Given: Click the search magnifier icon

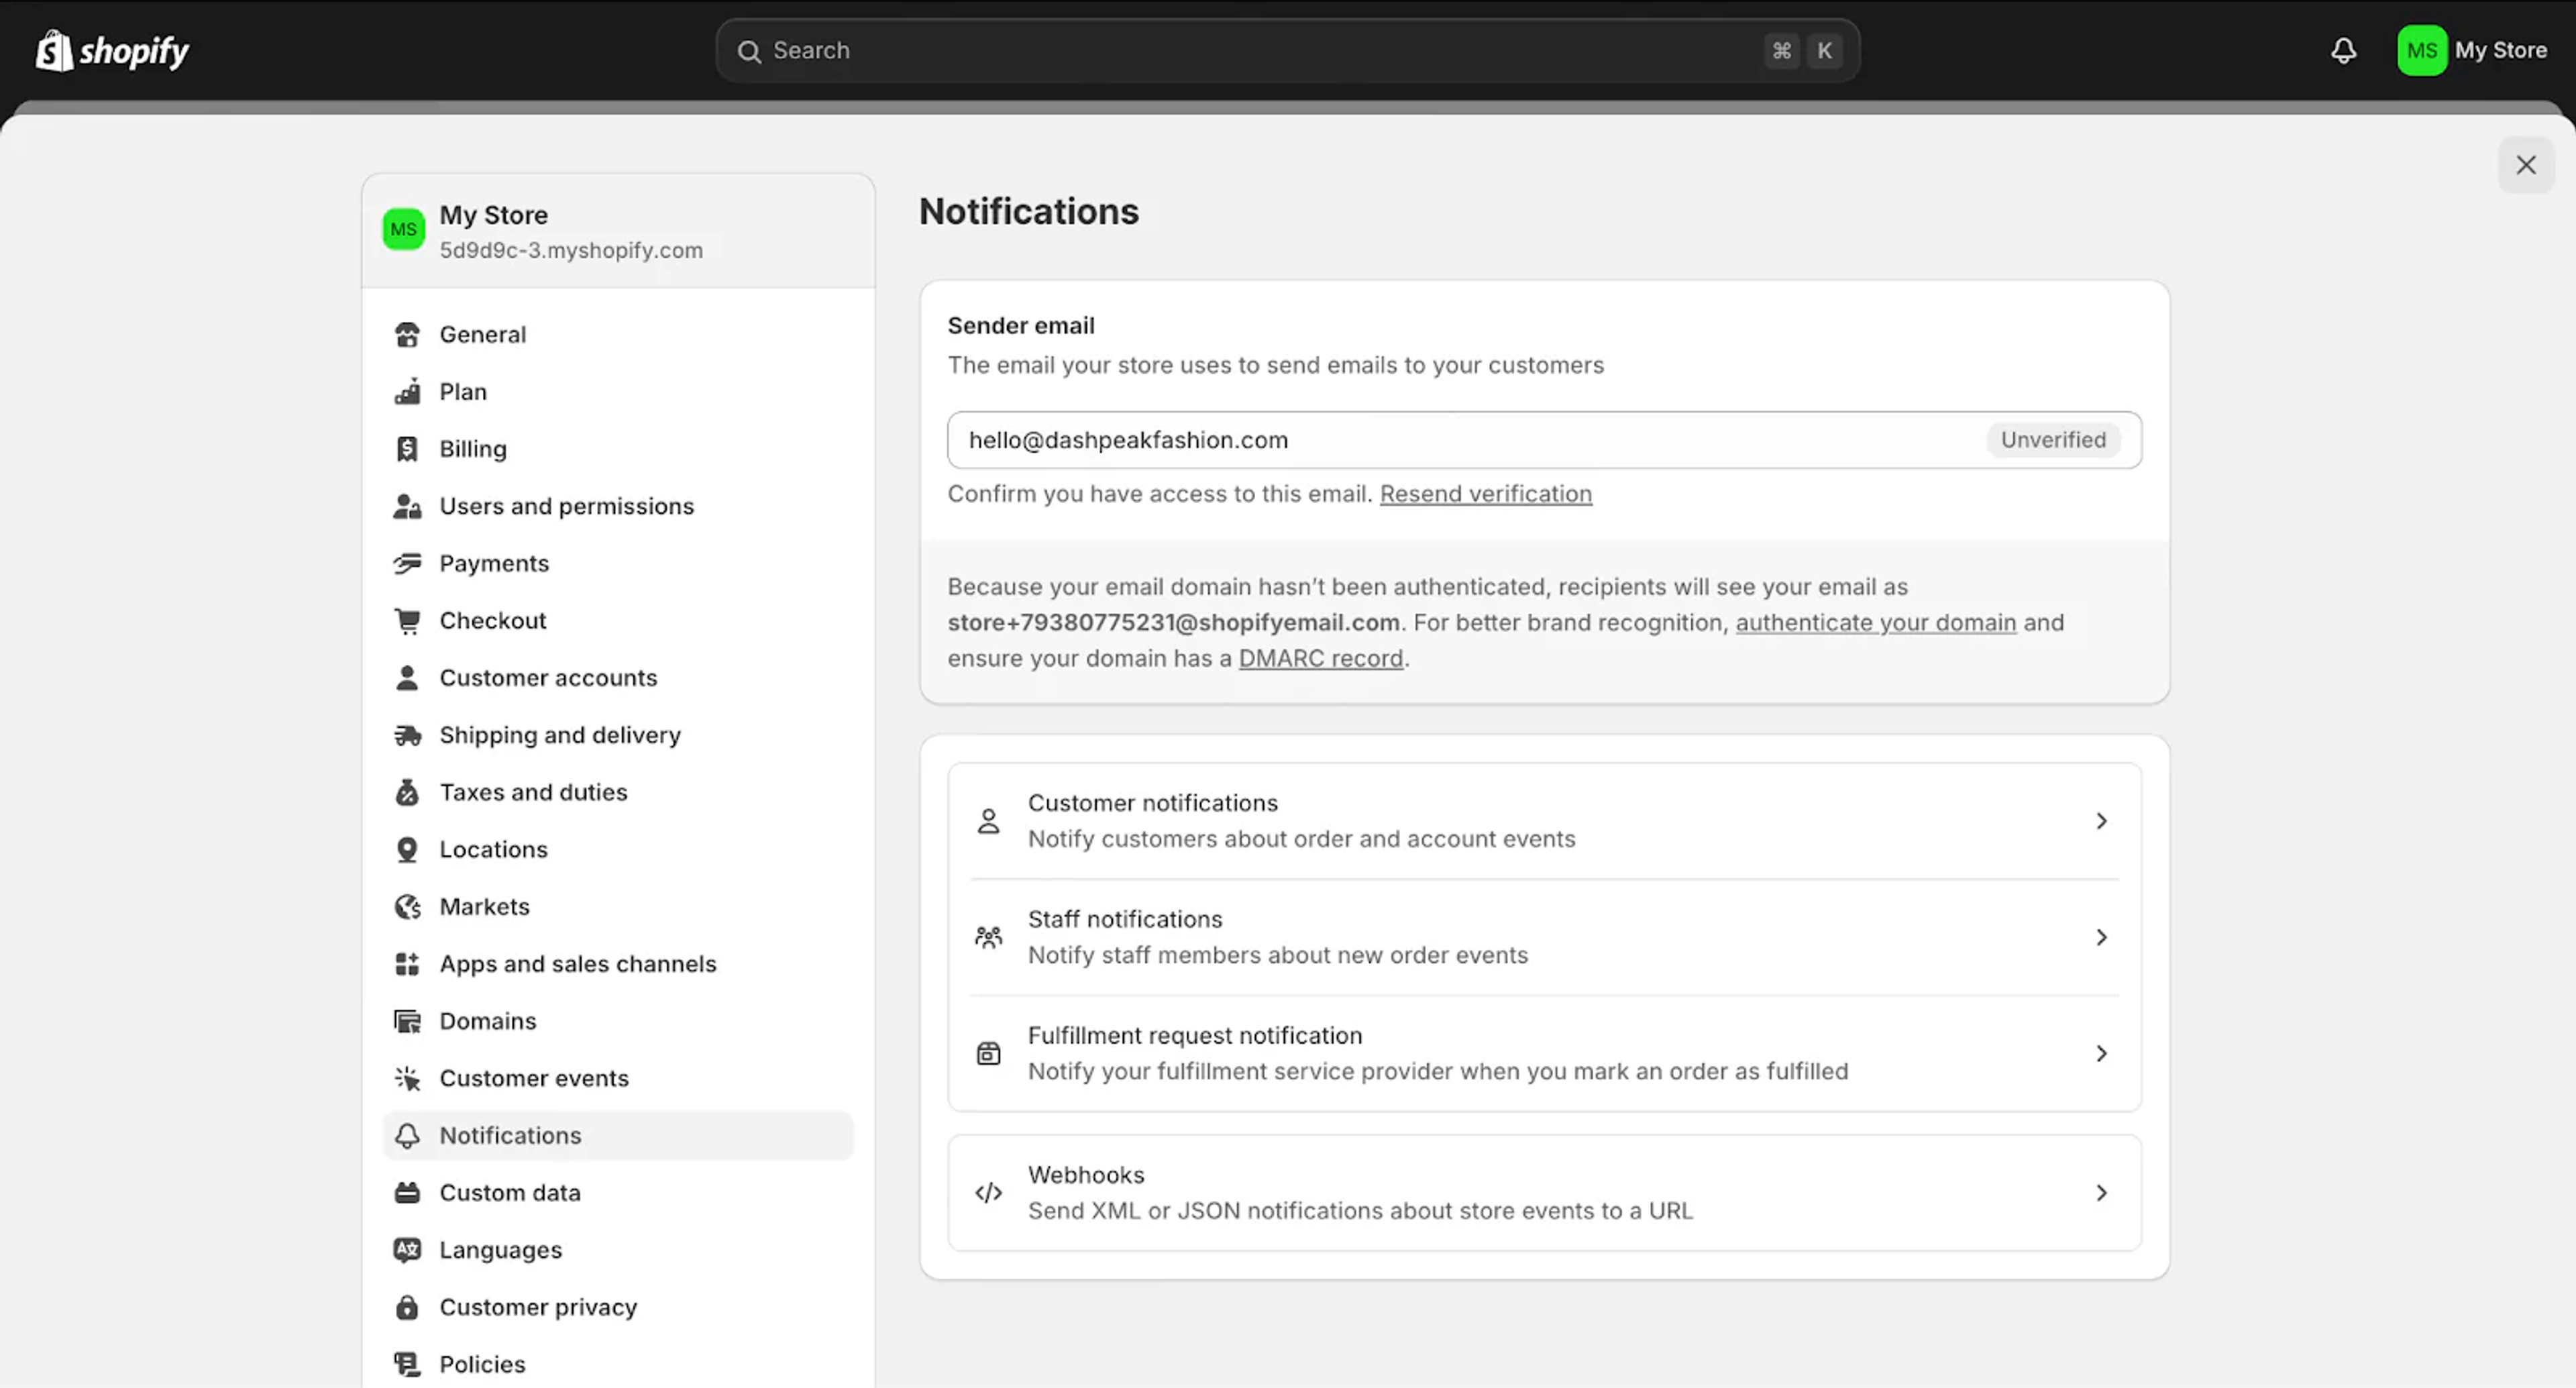Looking at the screenshot, I should point(749,51).
